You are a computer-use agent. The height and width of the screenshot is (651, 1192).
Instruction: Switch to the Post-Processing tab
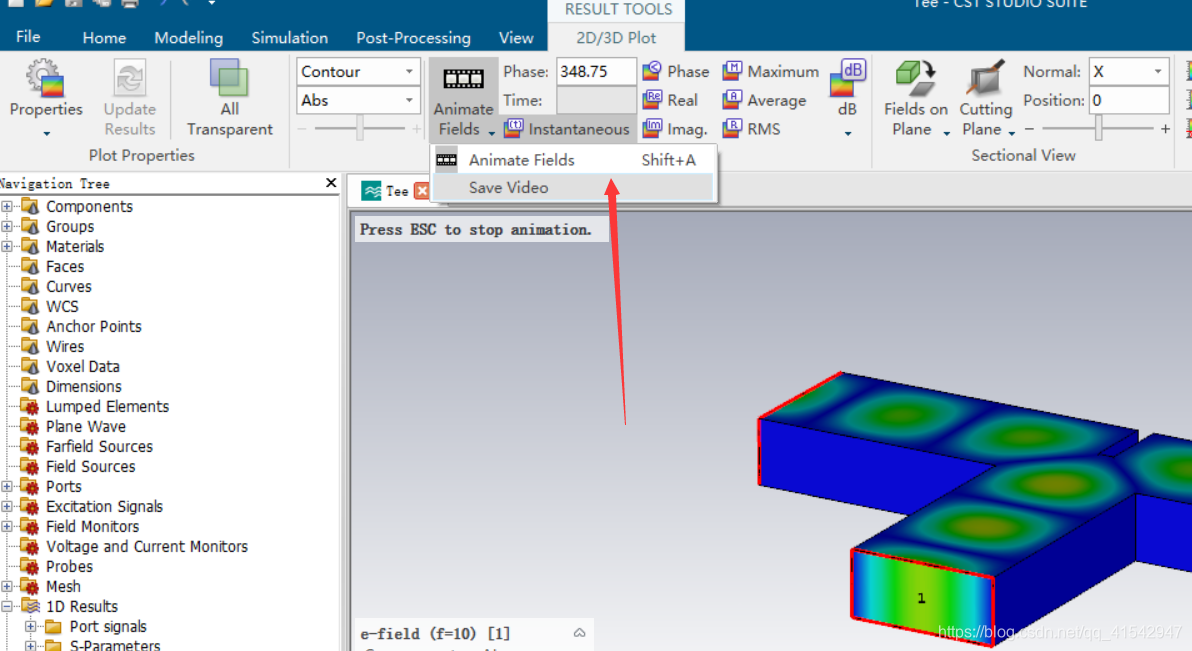point(414,37)
